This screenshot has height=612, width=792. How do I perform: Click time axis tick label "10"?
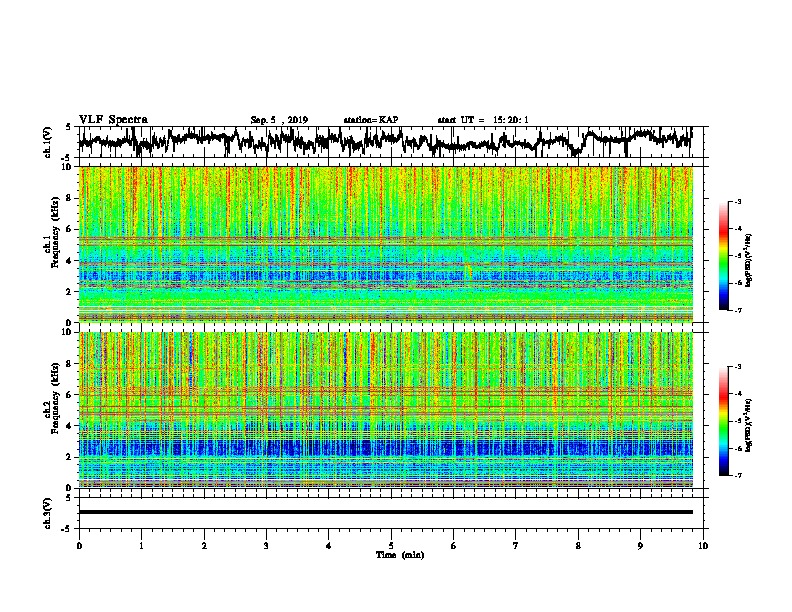coord(703,546)
